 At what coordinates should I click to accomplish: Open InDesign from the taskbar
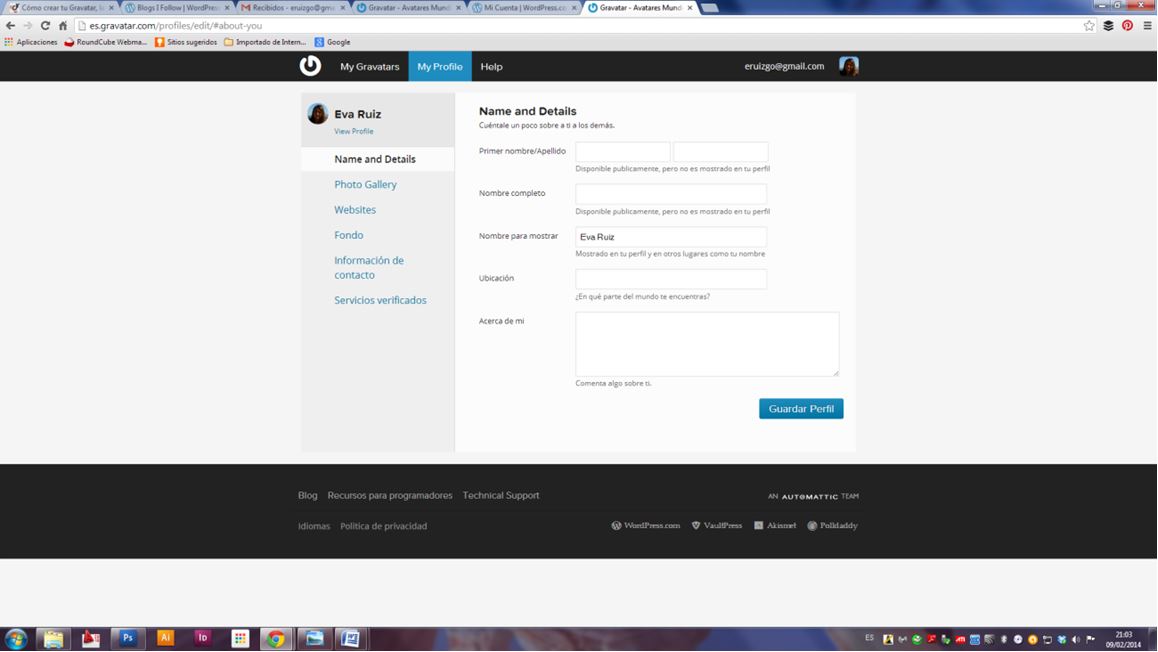(202, 638)
